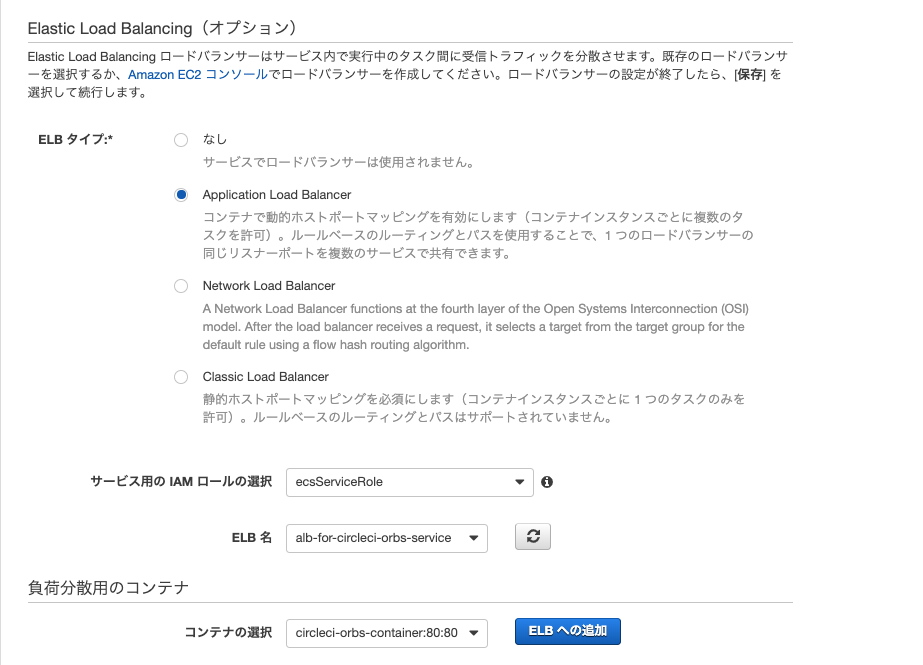Click the 'サービス用の IAM ロールの選択' label
Screen dimensions: 923x665
pyautogui.click(x=181, y=482)
